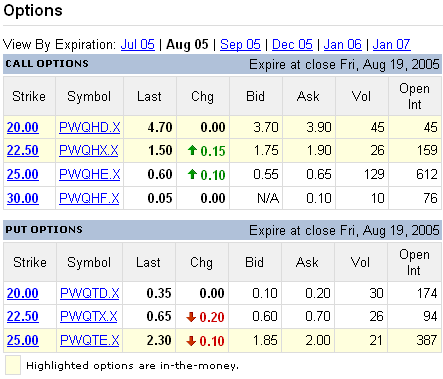Click put strike 25.00 next to PWQTE.X
The height and width of the screenshot is (379, 443).
(23, 340)
